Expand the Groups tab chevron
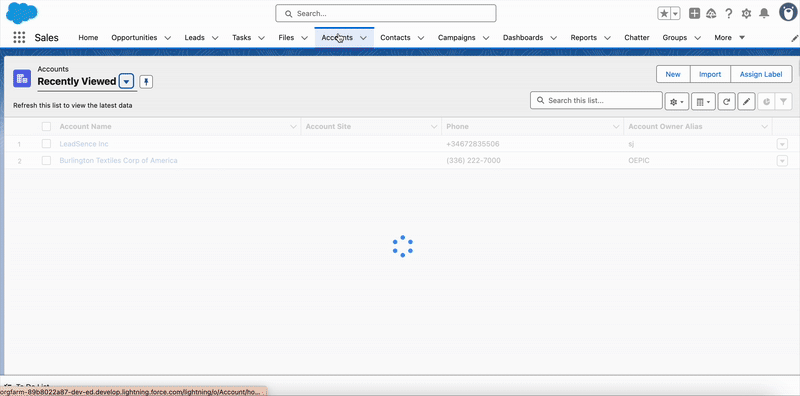800x396 pixels. (697, 38)
